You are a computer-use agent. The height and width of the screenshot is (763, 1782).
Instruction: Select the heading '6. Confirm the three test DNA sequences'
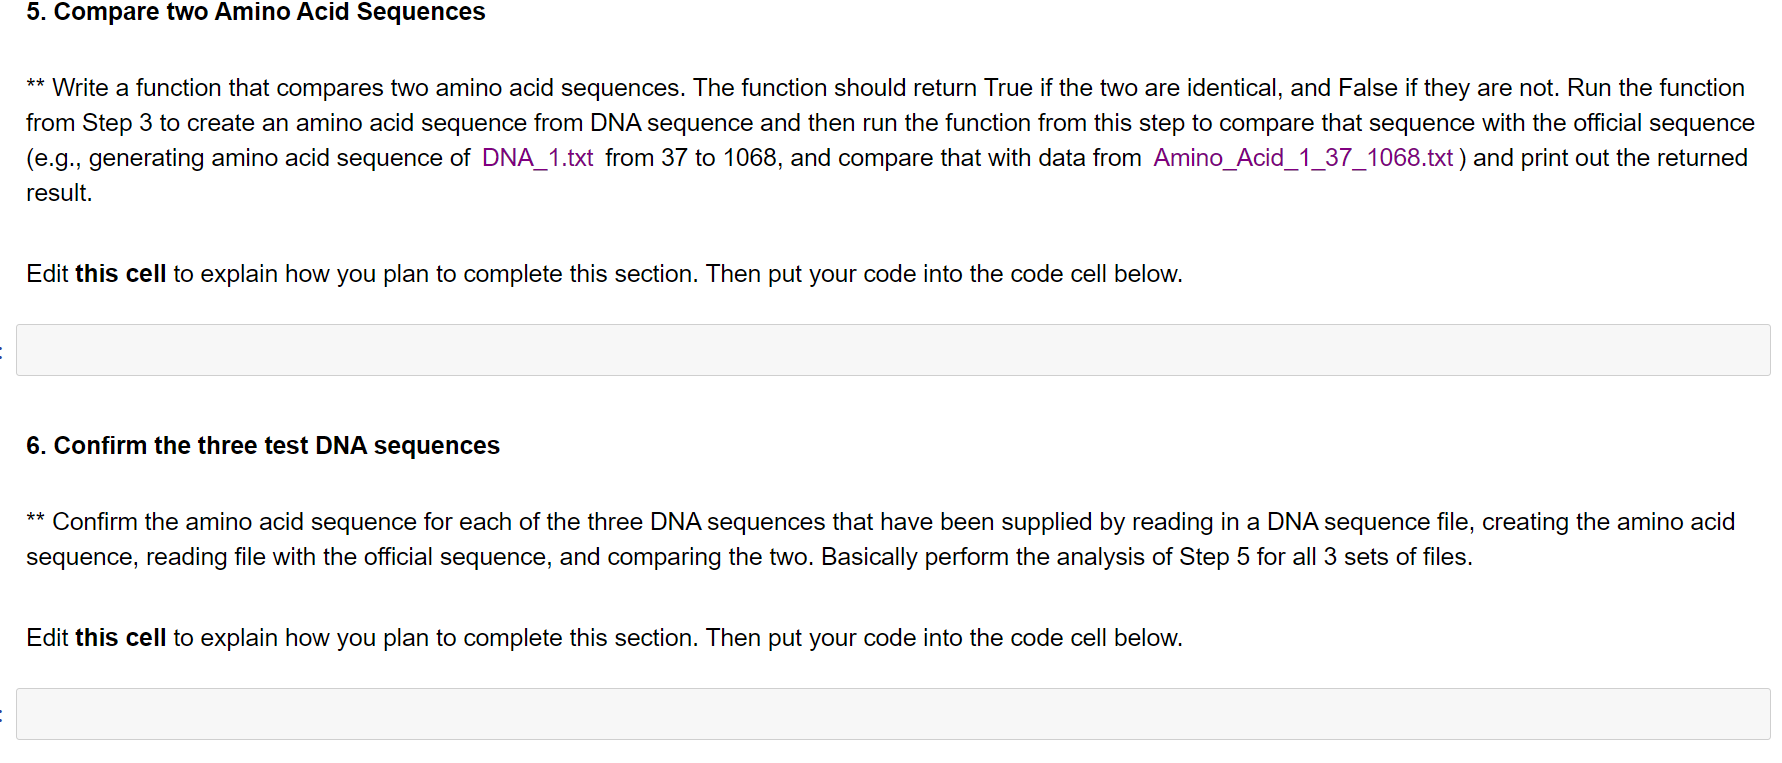pyautogui.click(x=262, y=446)
